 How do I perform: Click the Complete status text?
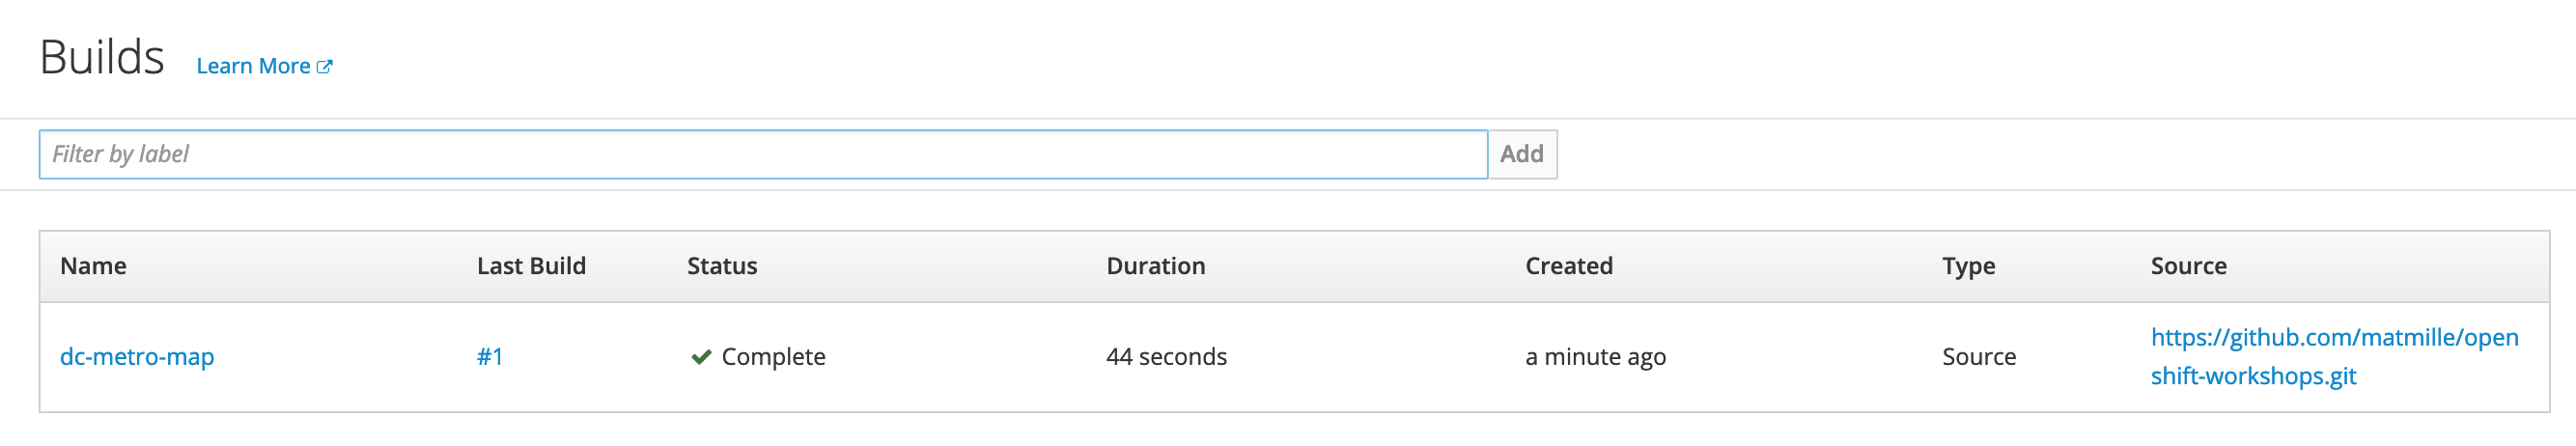point(774,357)
